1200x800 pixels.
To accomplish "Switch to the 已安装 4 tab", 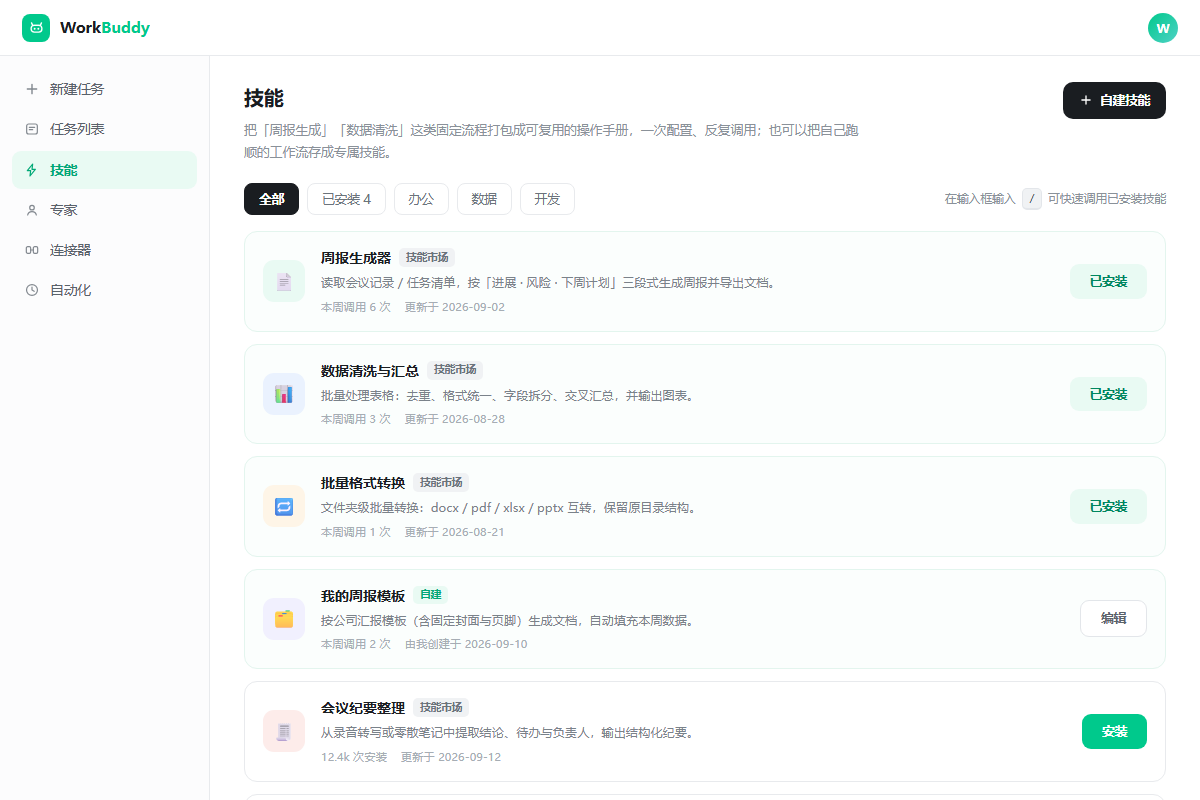I will point(346,199).
